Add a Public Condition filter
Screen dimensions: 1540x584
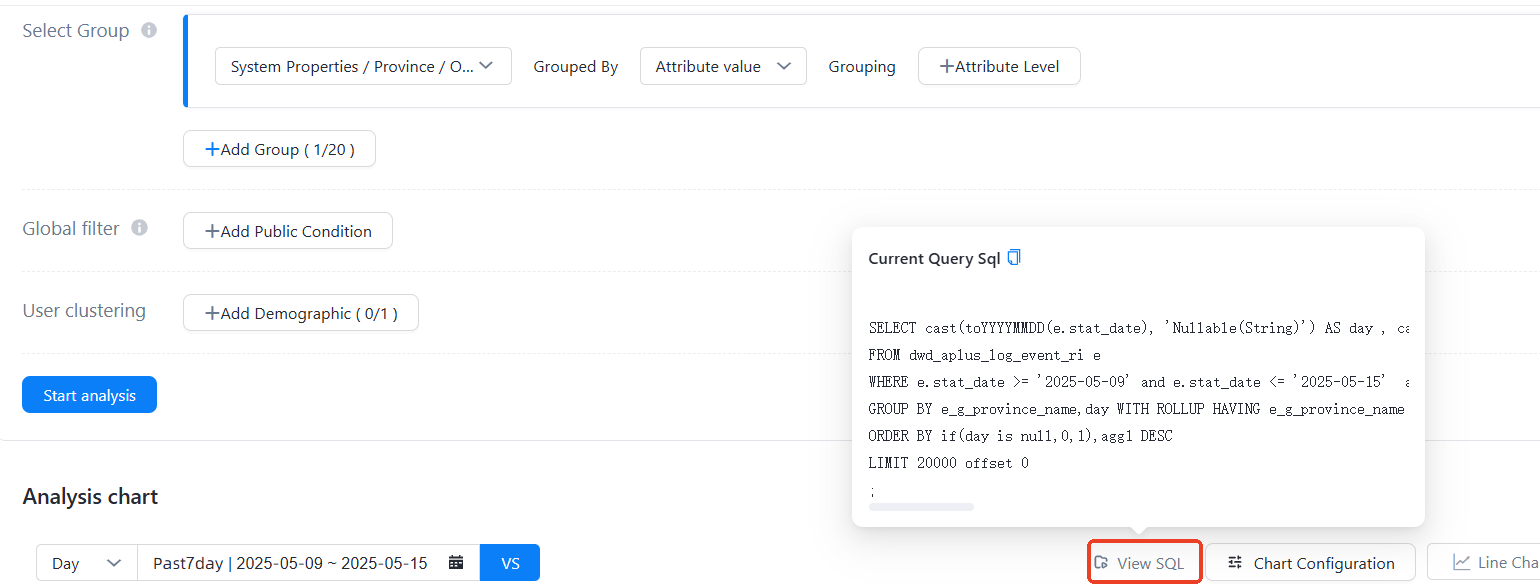tap(288, 231)
